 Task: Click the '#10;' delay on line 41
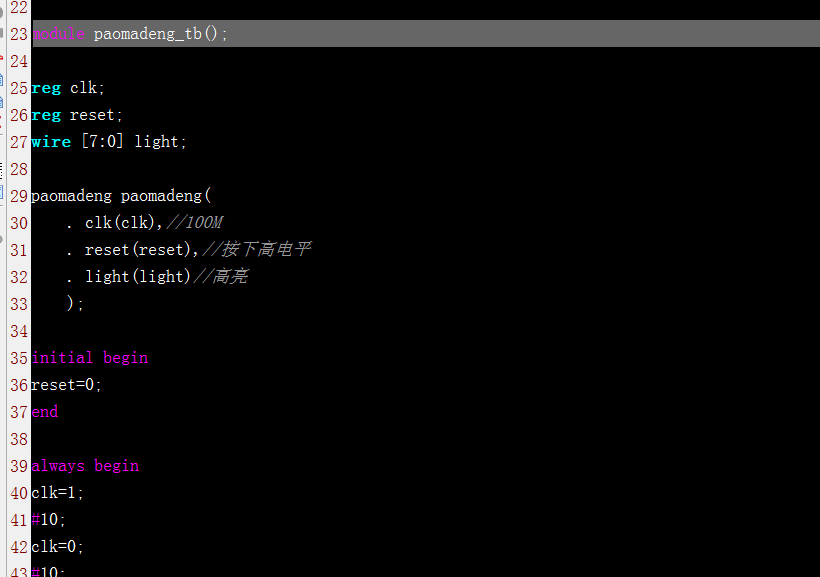point(48,520)
